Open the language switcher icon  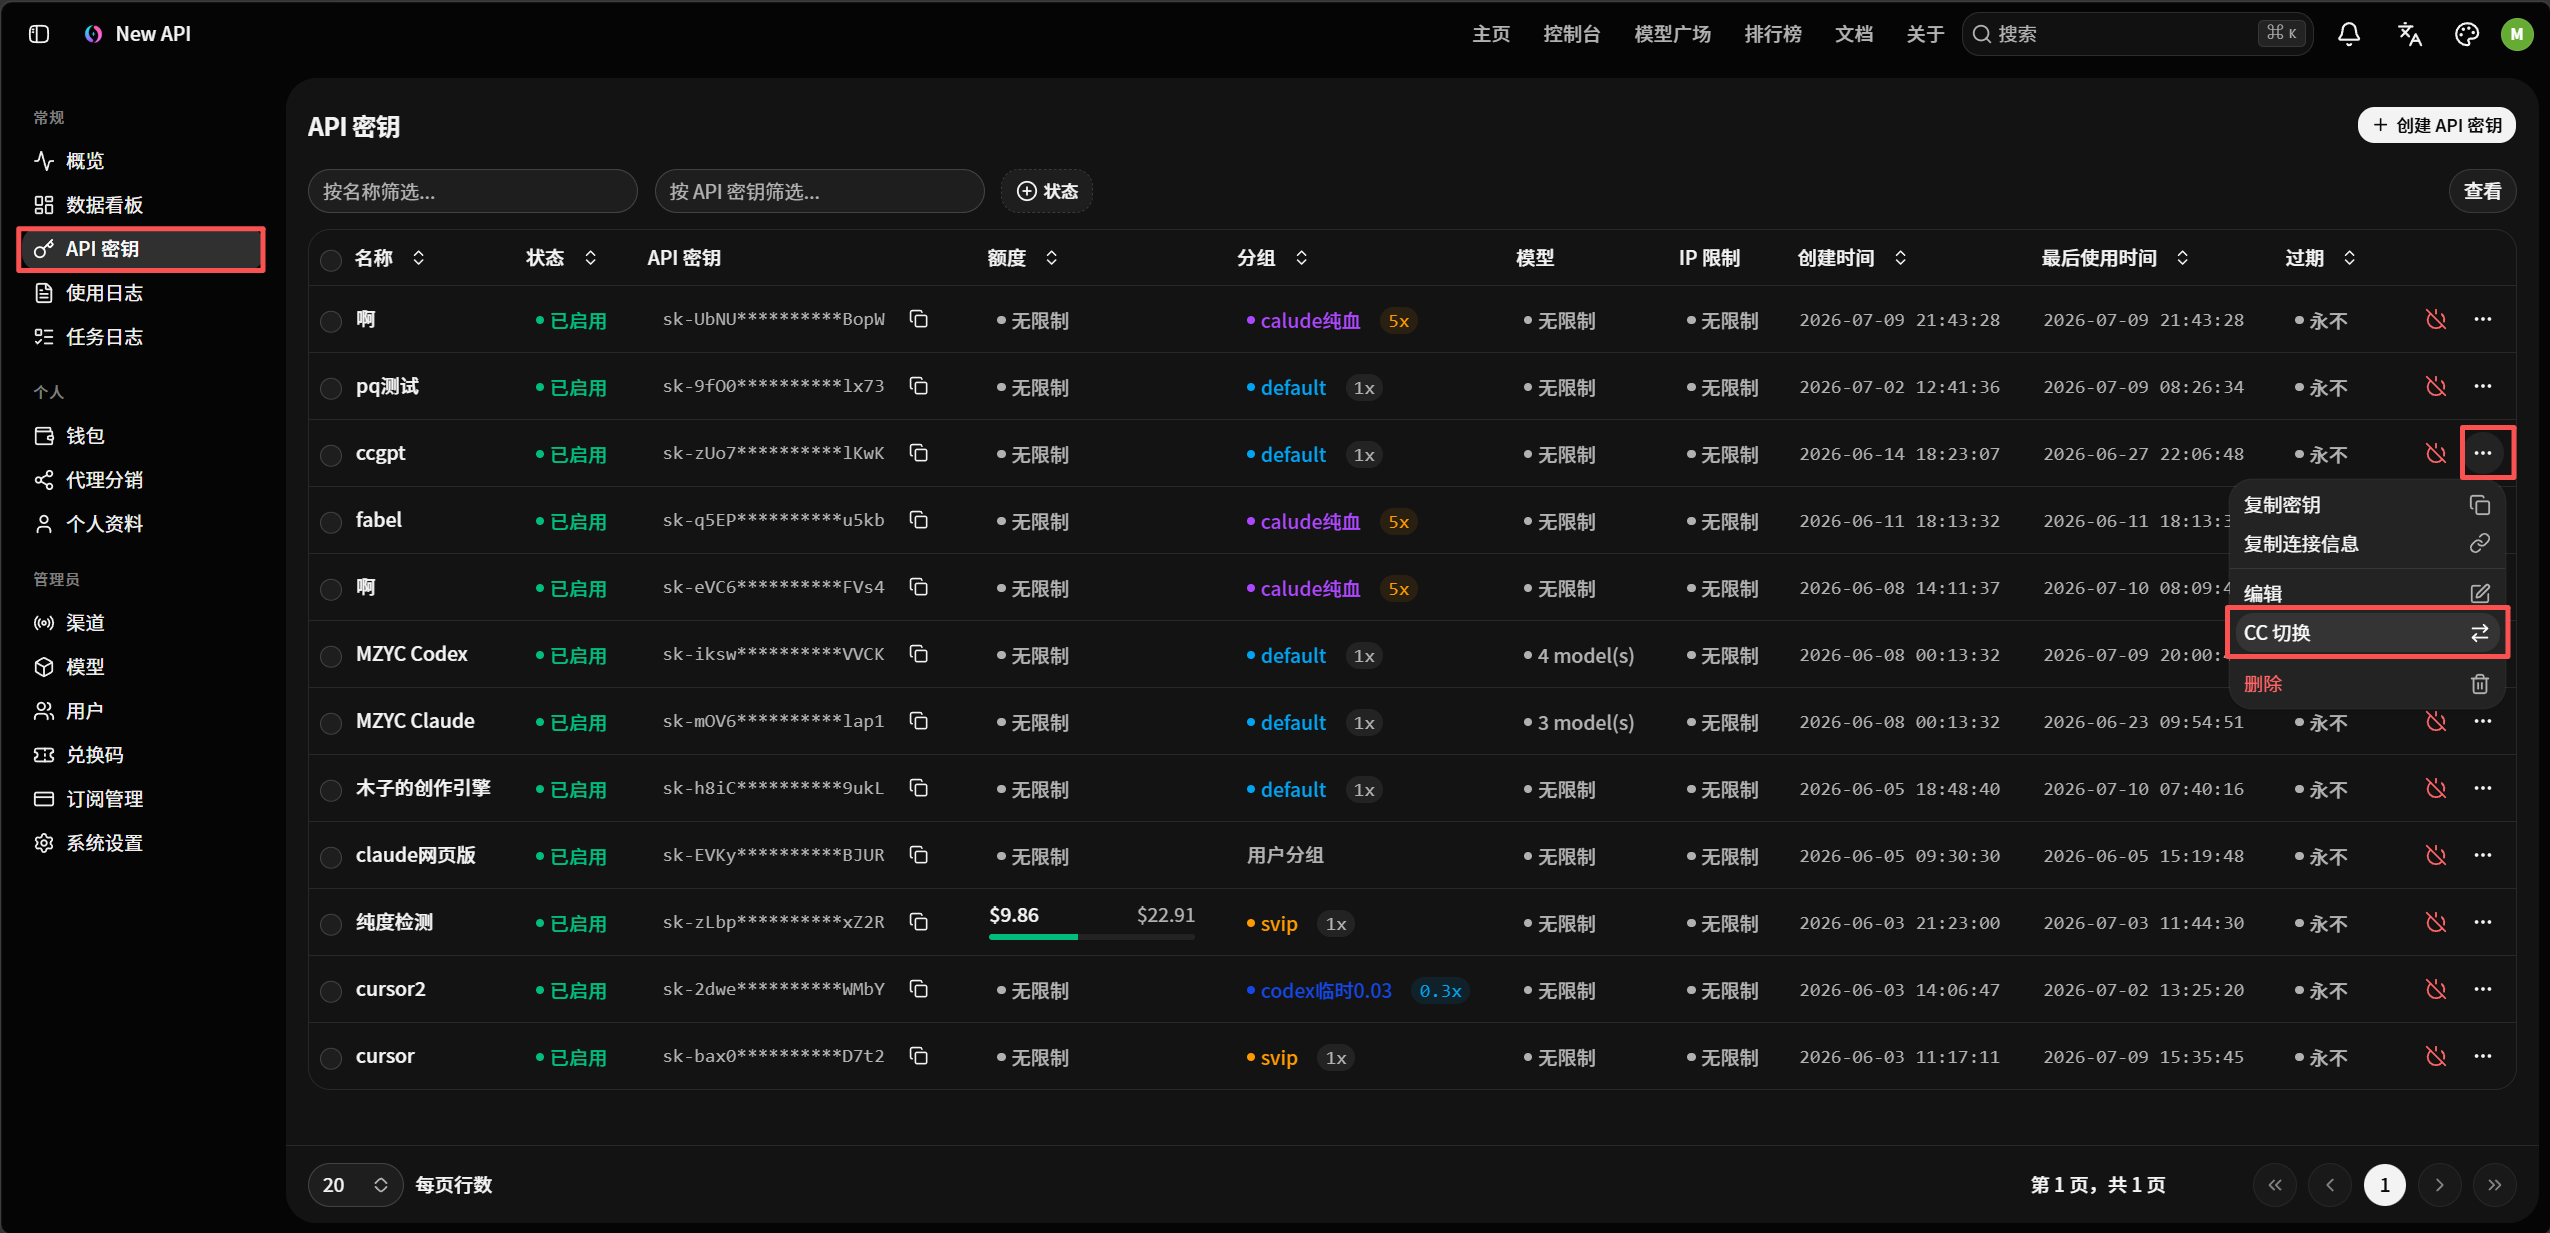2409,34
